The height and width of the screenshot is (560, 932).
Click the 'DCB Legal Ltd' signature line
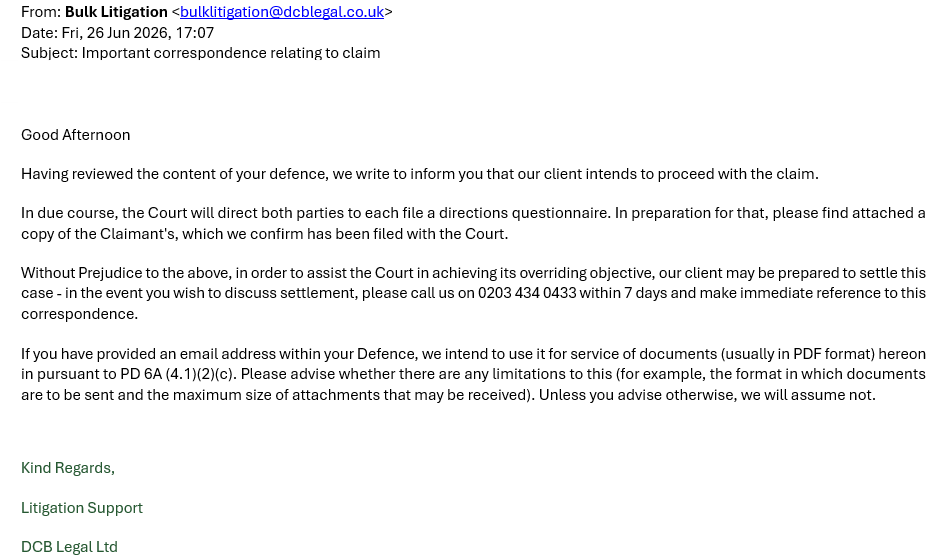(70, 547)
